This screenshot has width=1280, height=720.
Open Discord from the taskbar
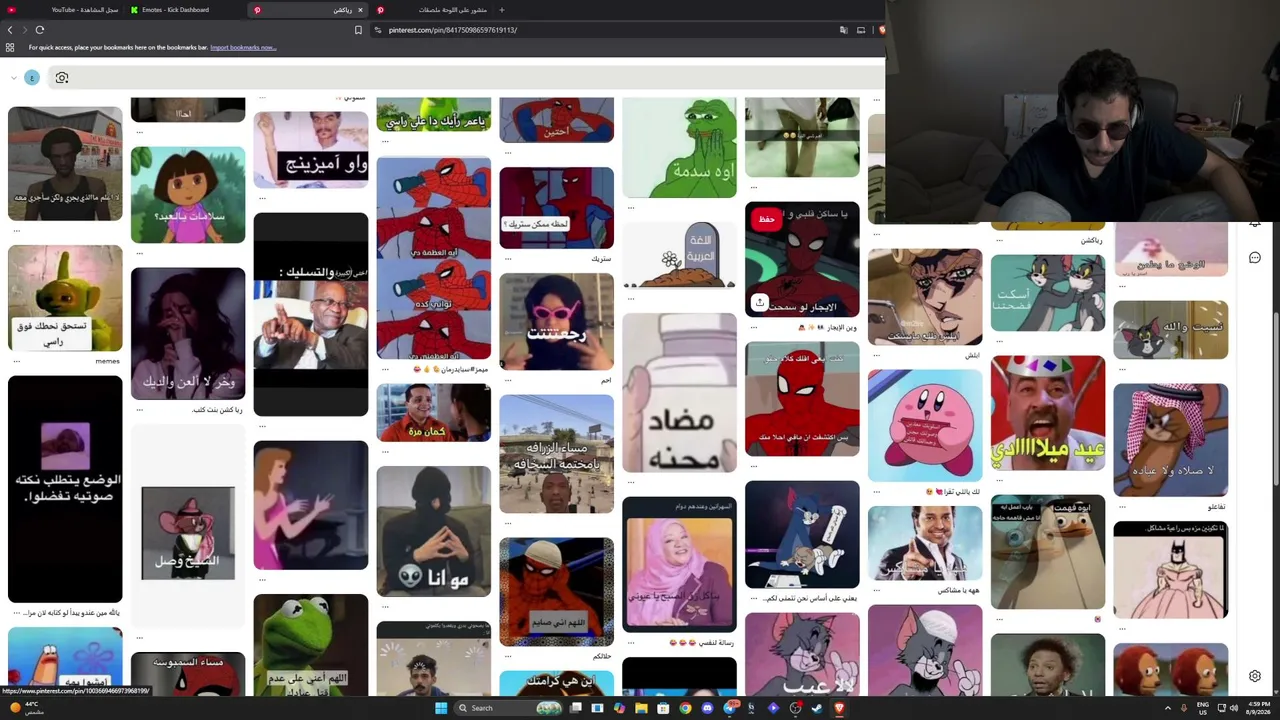(x=707, y=708)
